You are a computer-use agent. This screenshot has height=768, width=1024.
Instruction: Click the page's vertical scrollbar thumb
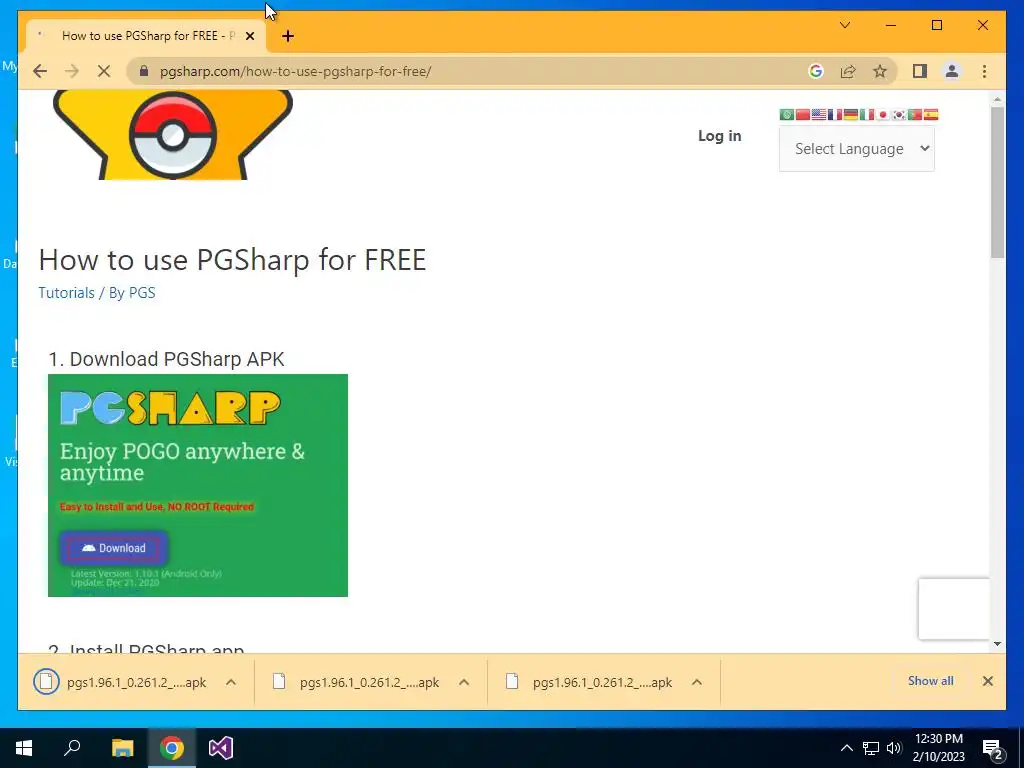coord(997,183)
